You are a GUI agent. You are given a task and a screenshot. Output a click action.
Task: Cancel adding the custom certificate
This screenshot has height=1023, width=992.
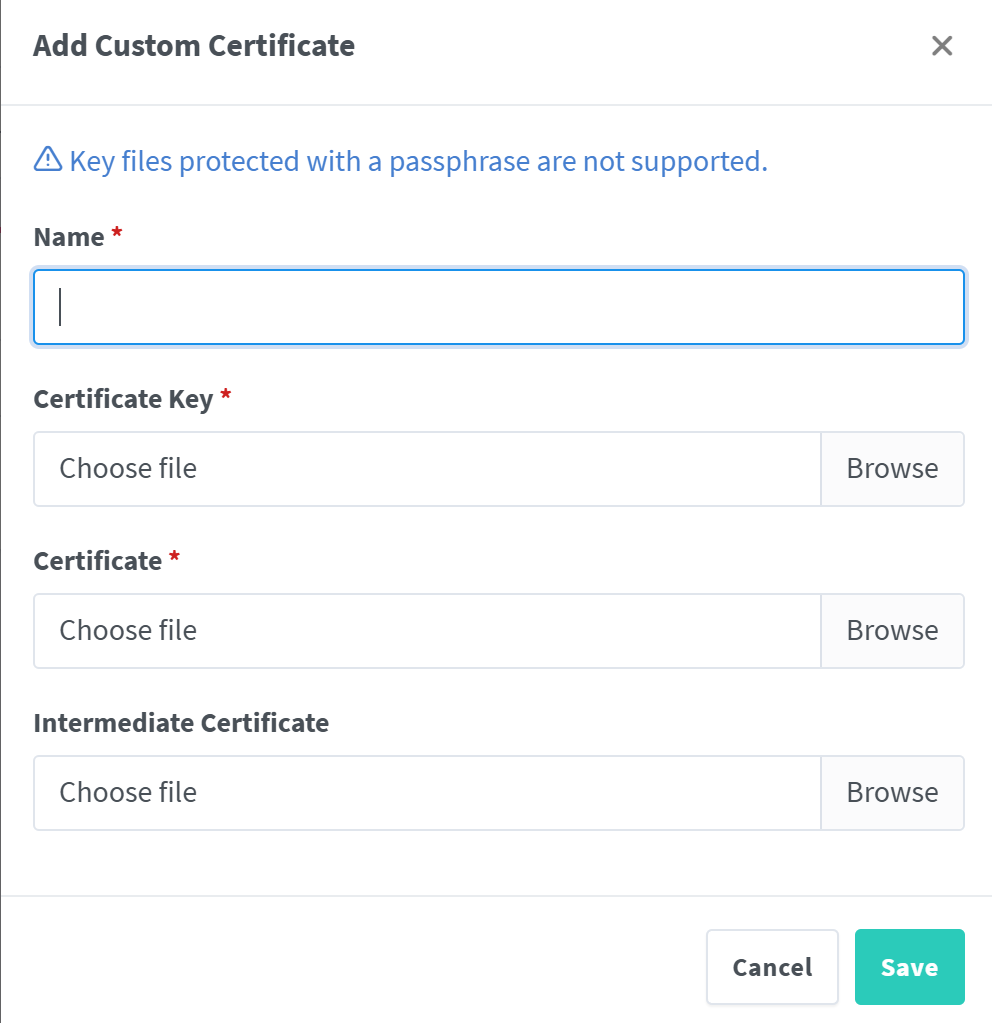pyautogui.click(x=772, y=967)
